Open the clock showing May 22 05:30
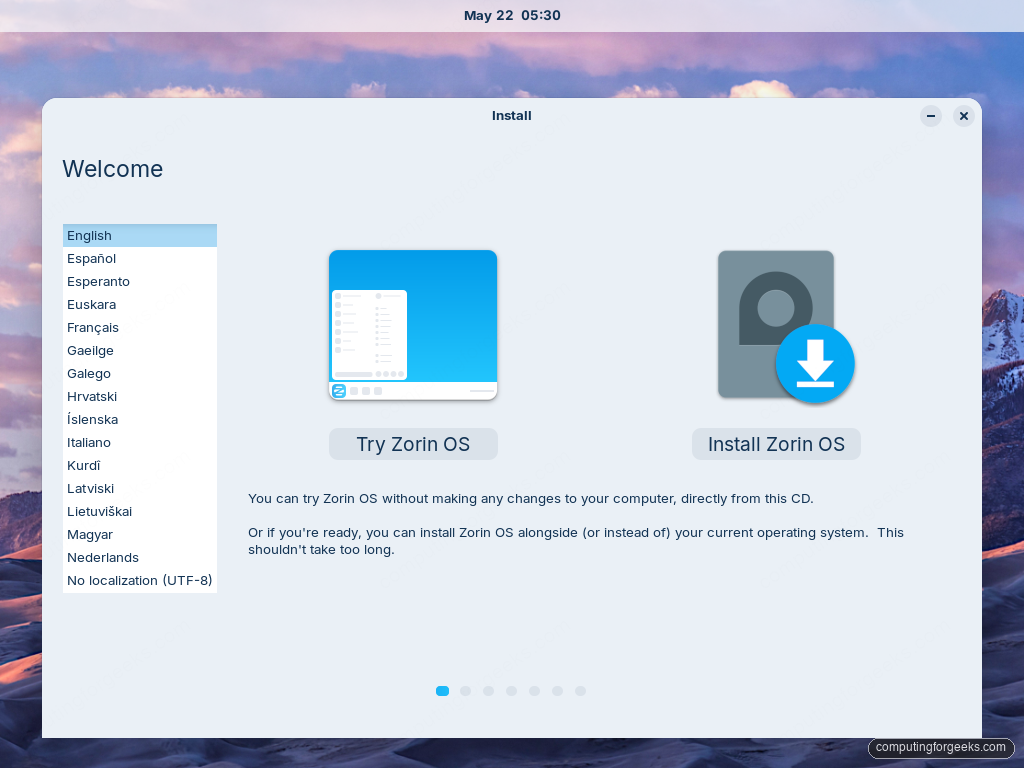Screen dimensions: 1024x768 [x=512, y=16]
